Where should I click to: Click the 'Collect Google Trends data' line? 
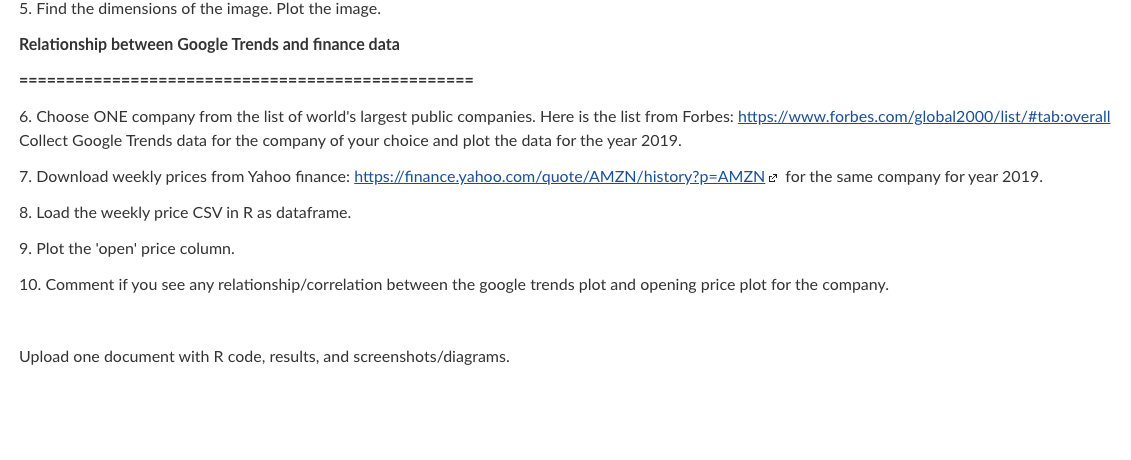pyautogui.click(x=351, y=141)
